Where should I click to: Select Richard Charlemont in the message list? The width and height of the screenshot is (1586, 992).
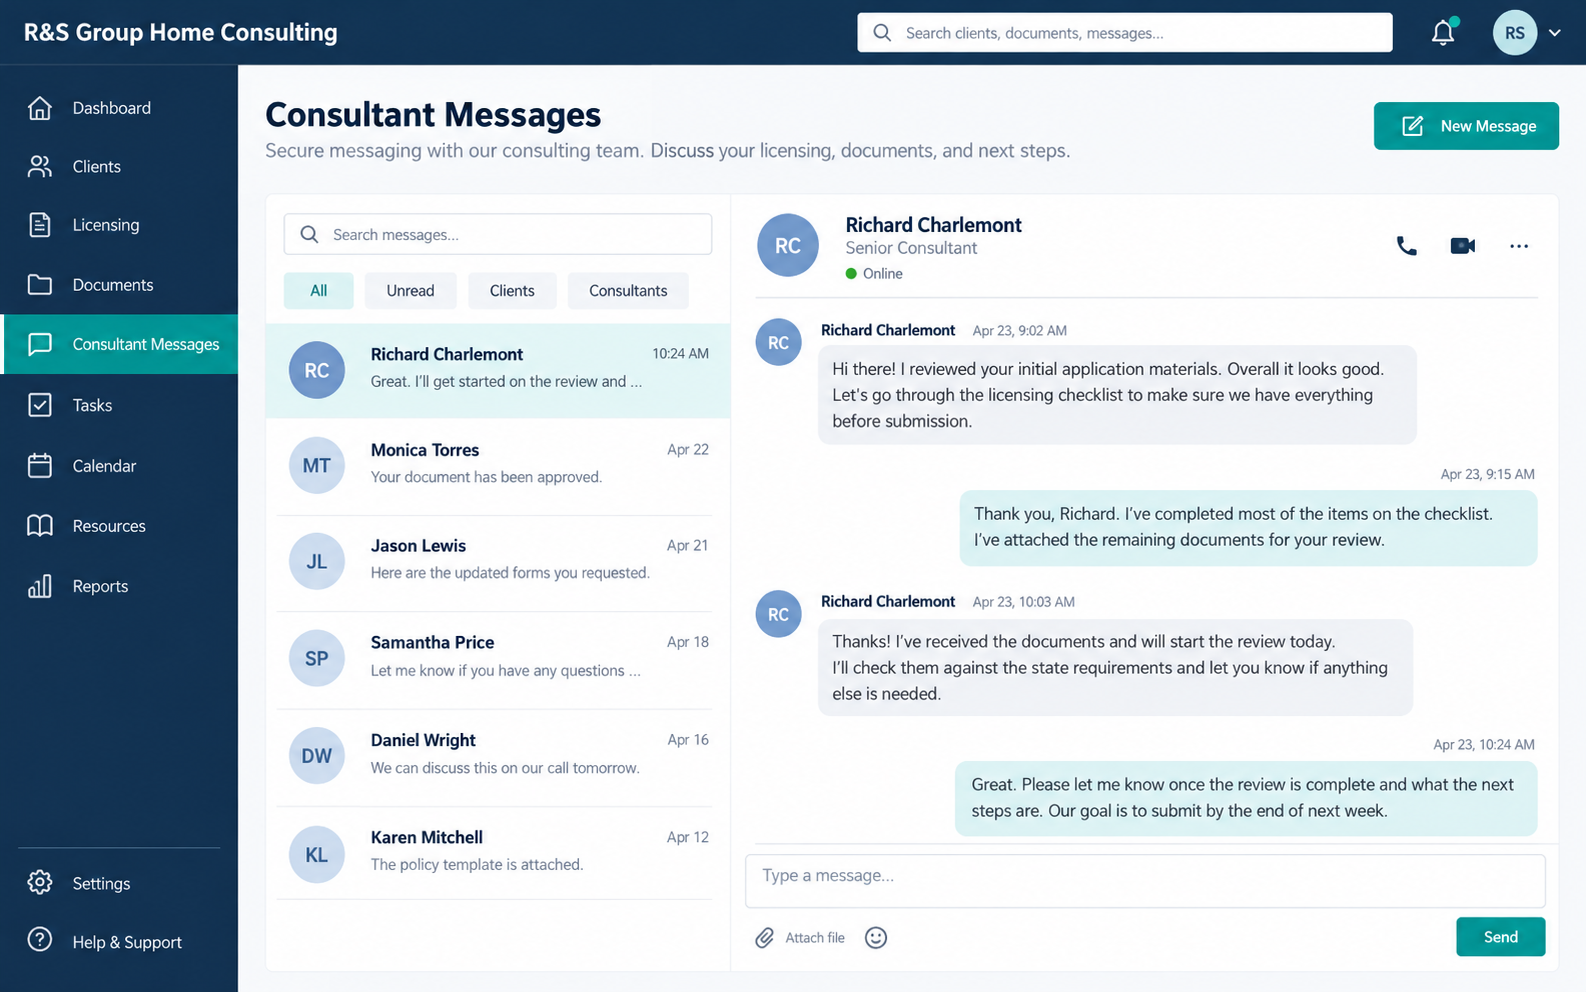pos(498,370)
